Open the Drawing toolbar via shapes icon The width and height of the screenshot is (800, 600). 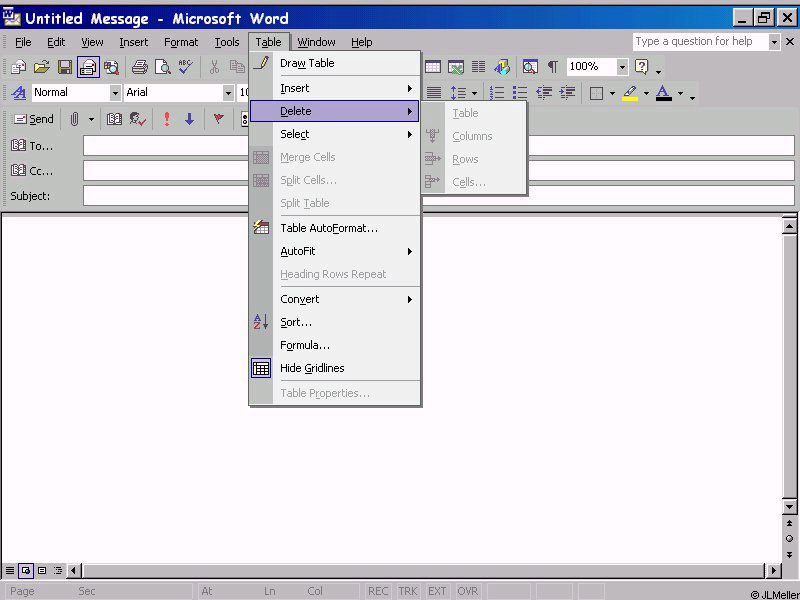coord(502,67)
